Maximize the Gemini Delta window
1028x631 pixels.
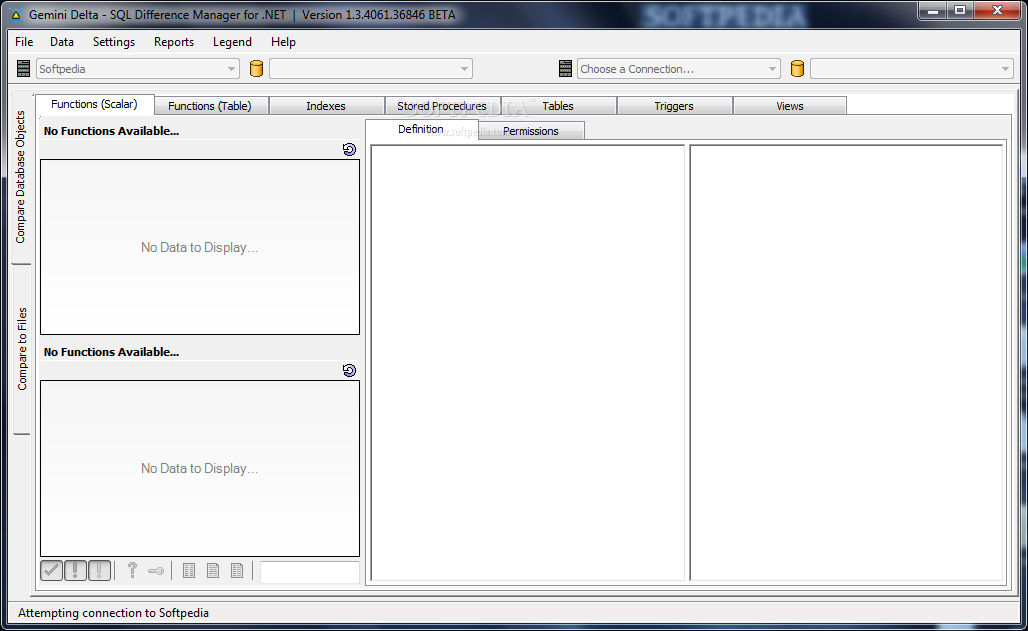[960, 10]
